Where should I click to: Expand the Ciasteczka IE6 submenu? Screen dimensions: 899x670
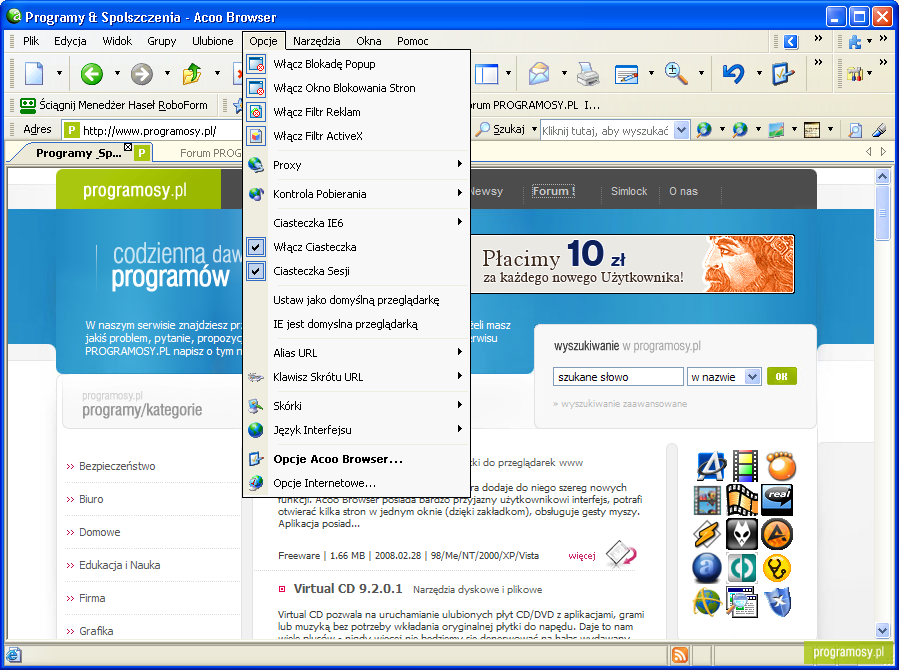click(357, 223)
